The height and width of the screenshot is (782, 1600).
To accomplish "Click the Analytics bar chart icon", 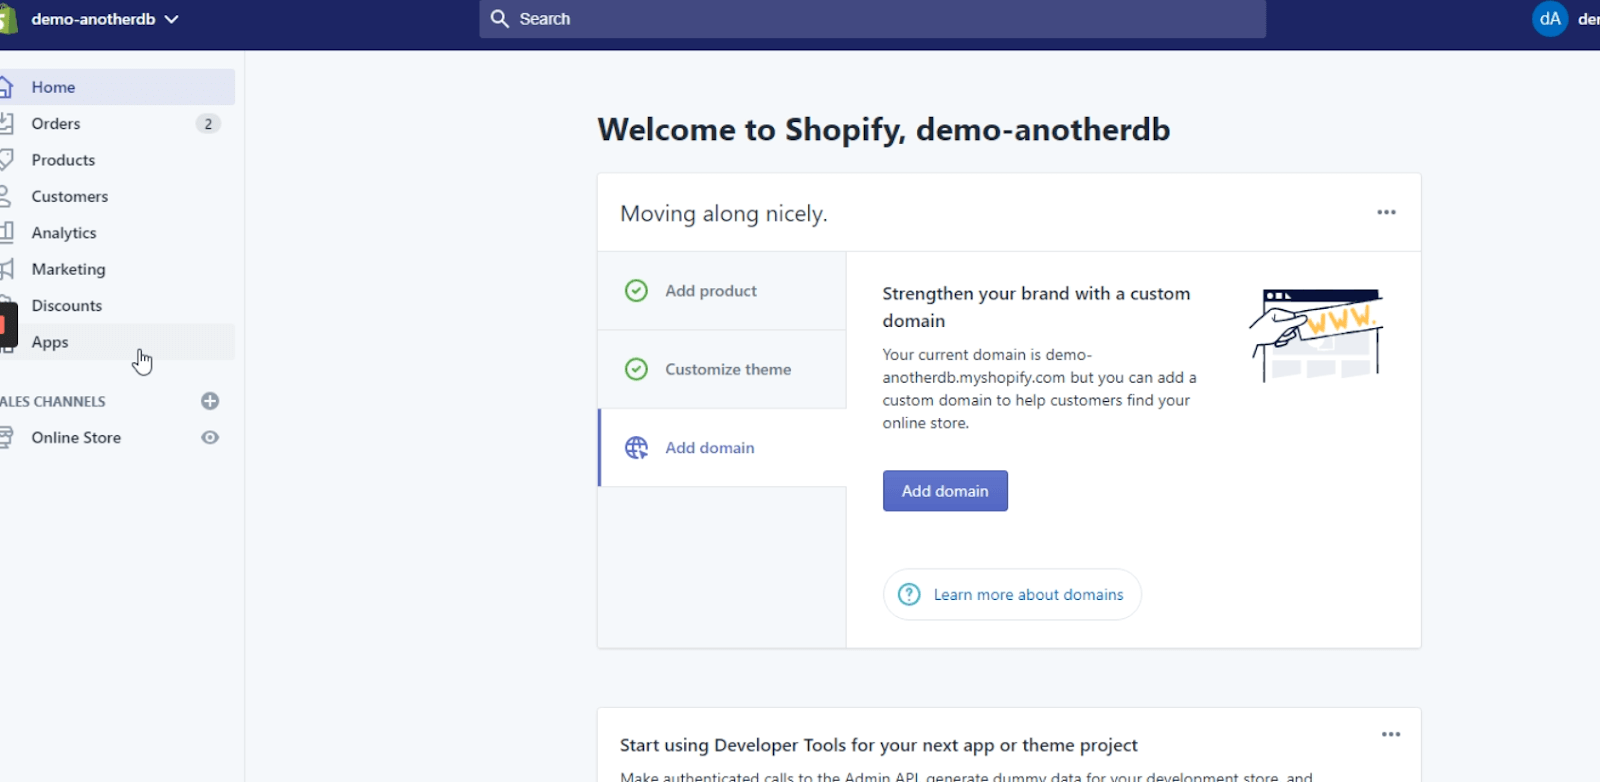I will [x=5, y=233].
